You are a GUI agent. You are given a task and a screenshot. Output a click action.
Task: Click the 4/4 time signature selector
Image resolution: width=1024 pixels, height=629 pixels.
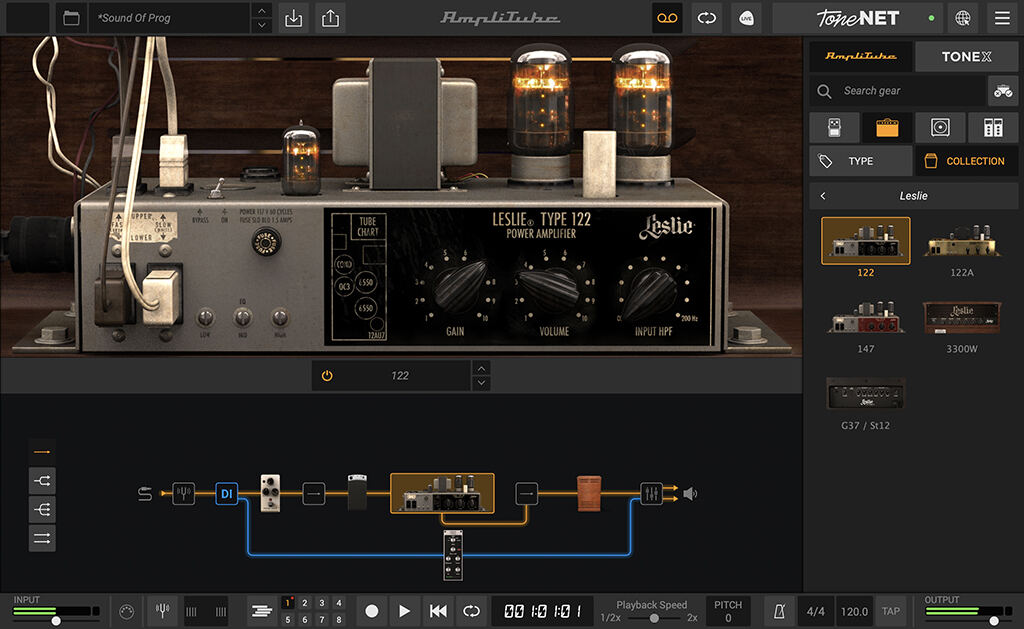(x=815, y=610)
